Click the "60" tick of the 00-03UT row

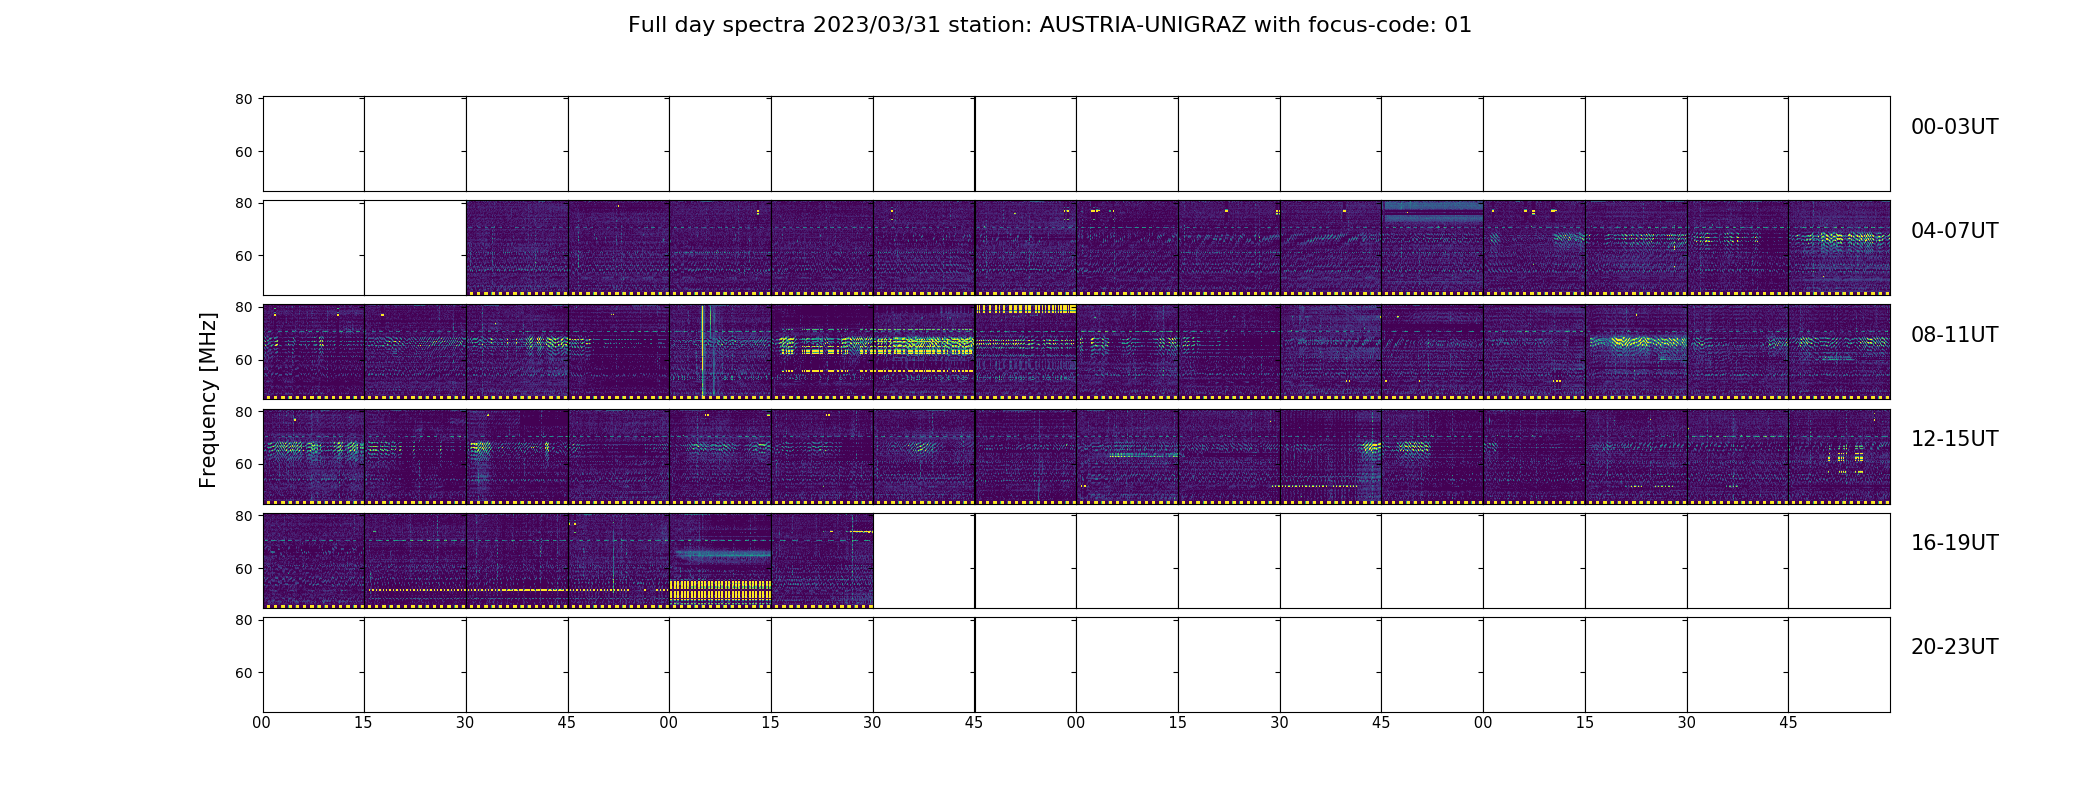[243, 152]
